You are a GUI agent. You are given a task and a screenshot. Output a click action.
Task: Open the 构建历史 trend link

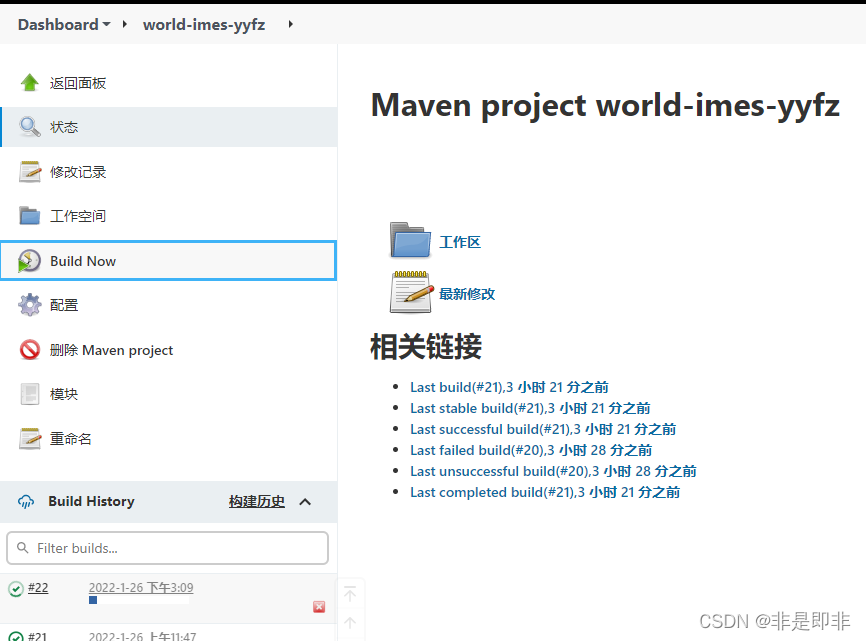tap(257, 501)
